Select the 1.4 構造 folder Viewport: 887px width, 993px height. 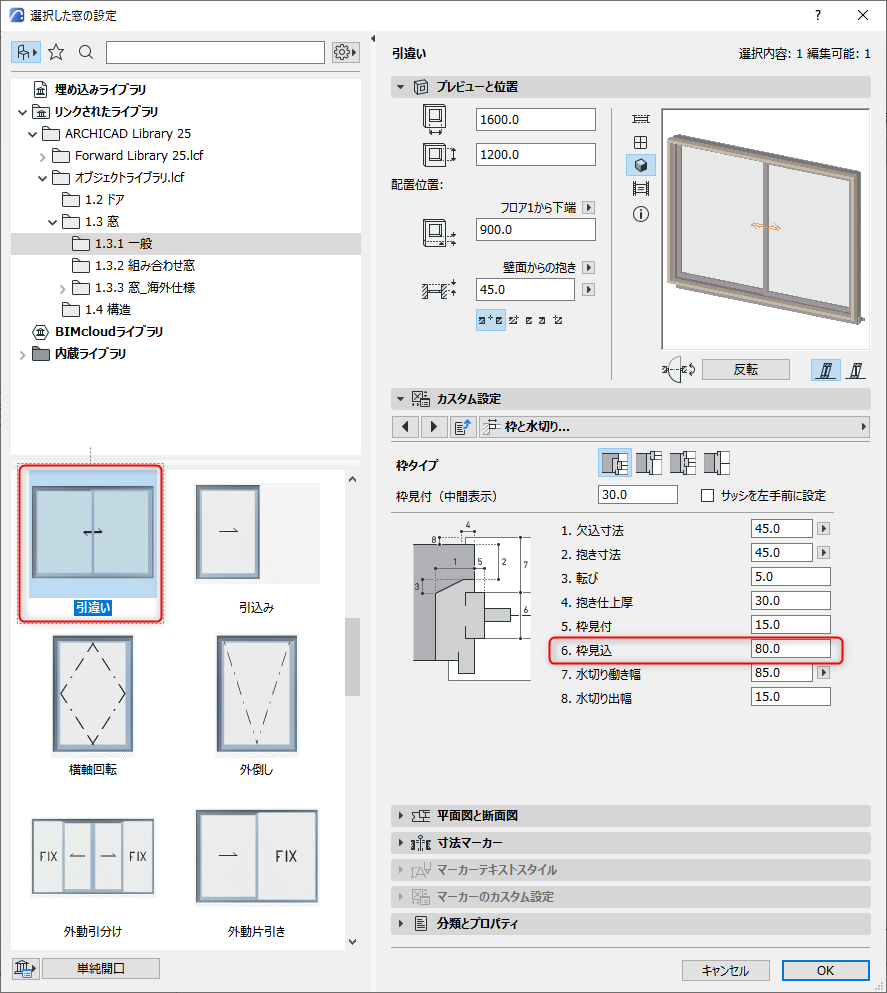(x=97, y=309)
